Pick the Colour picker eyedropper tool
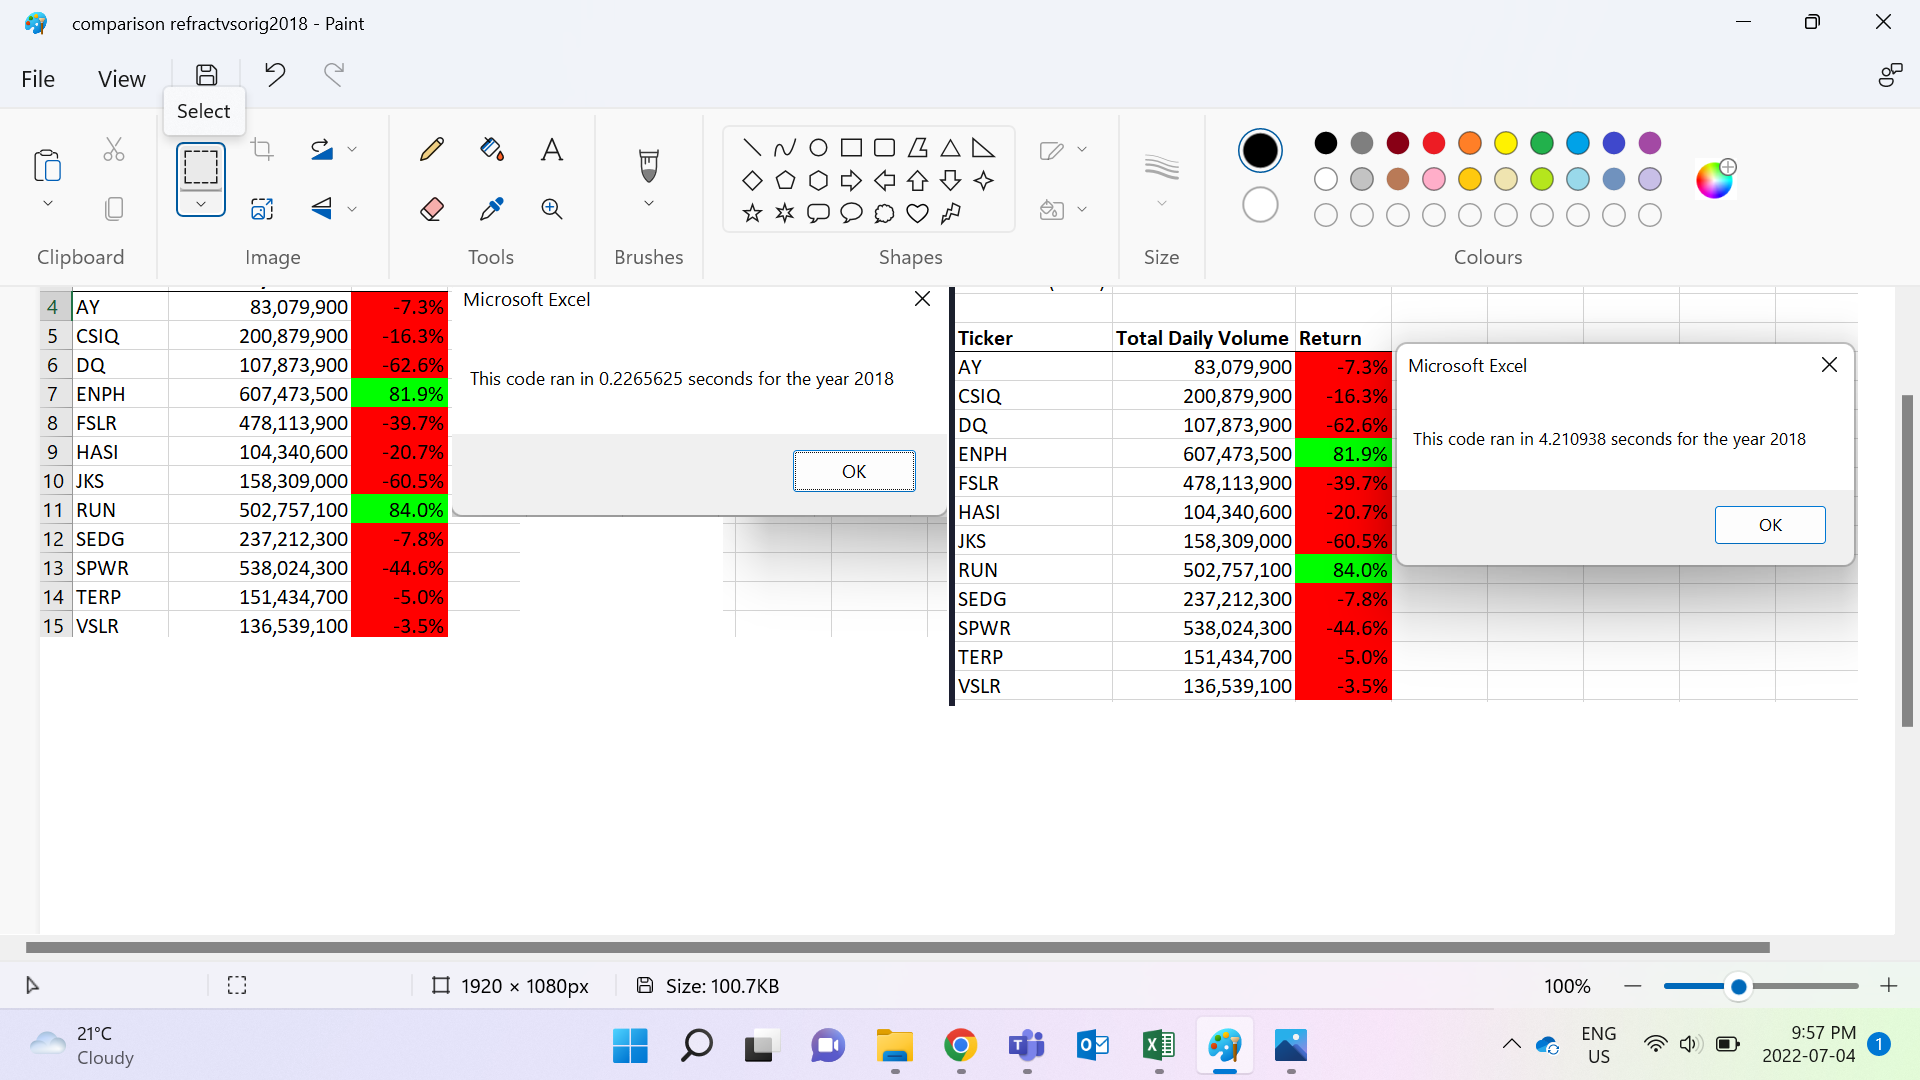Viewport: 1920px width, 1080px height. click(x=491, y=209)
